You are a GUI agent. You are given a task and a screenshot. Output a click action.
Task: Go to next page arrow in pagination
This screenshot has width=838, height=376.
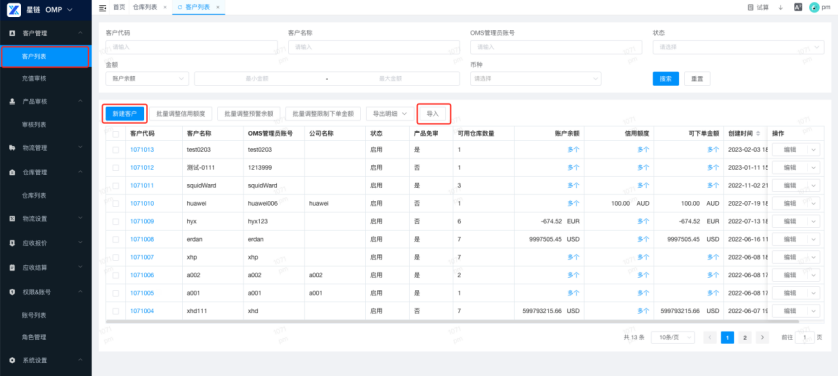(x=762, y=338)
